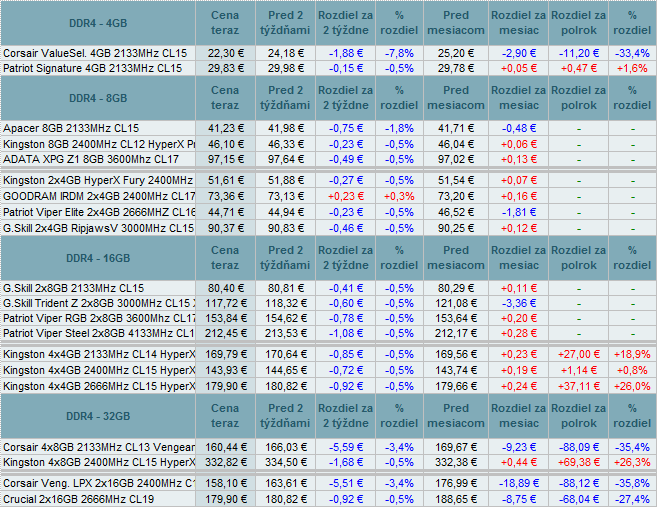The width and height of the screenshot is (657, 507).
Task: Click the -88,09 € half-year difference
Action: (579, 447)
